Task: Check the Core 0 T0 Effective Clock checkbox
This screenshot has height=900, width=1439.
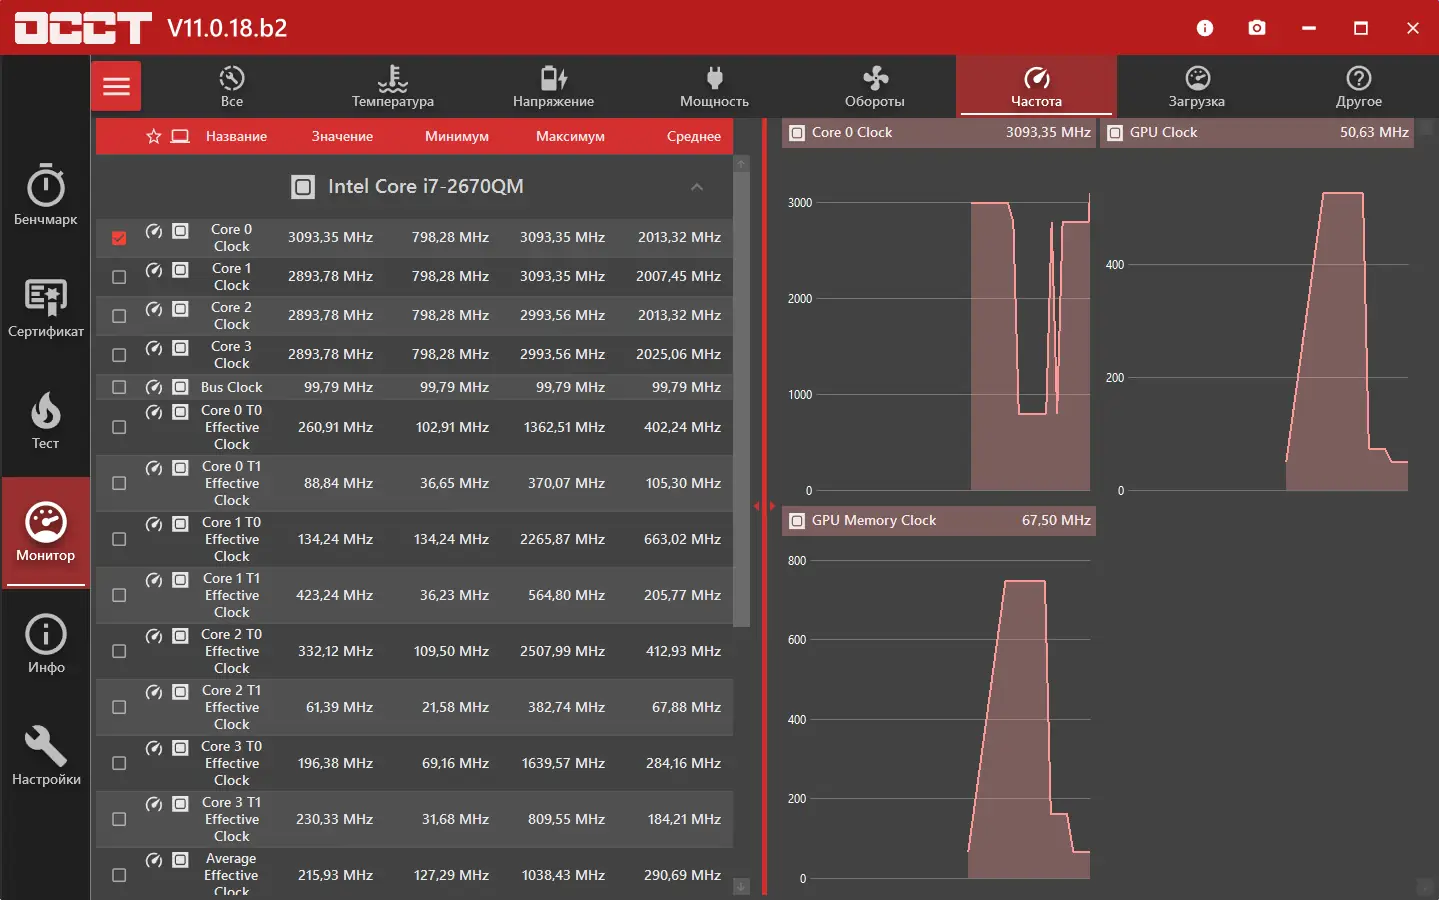Action: pyautogui.click(x=119, y=427)
